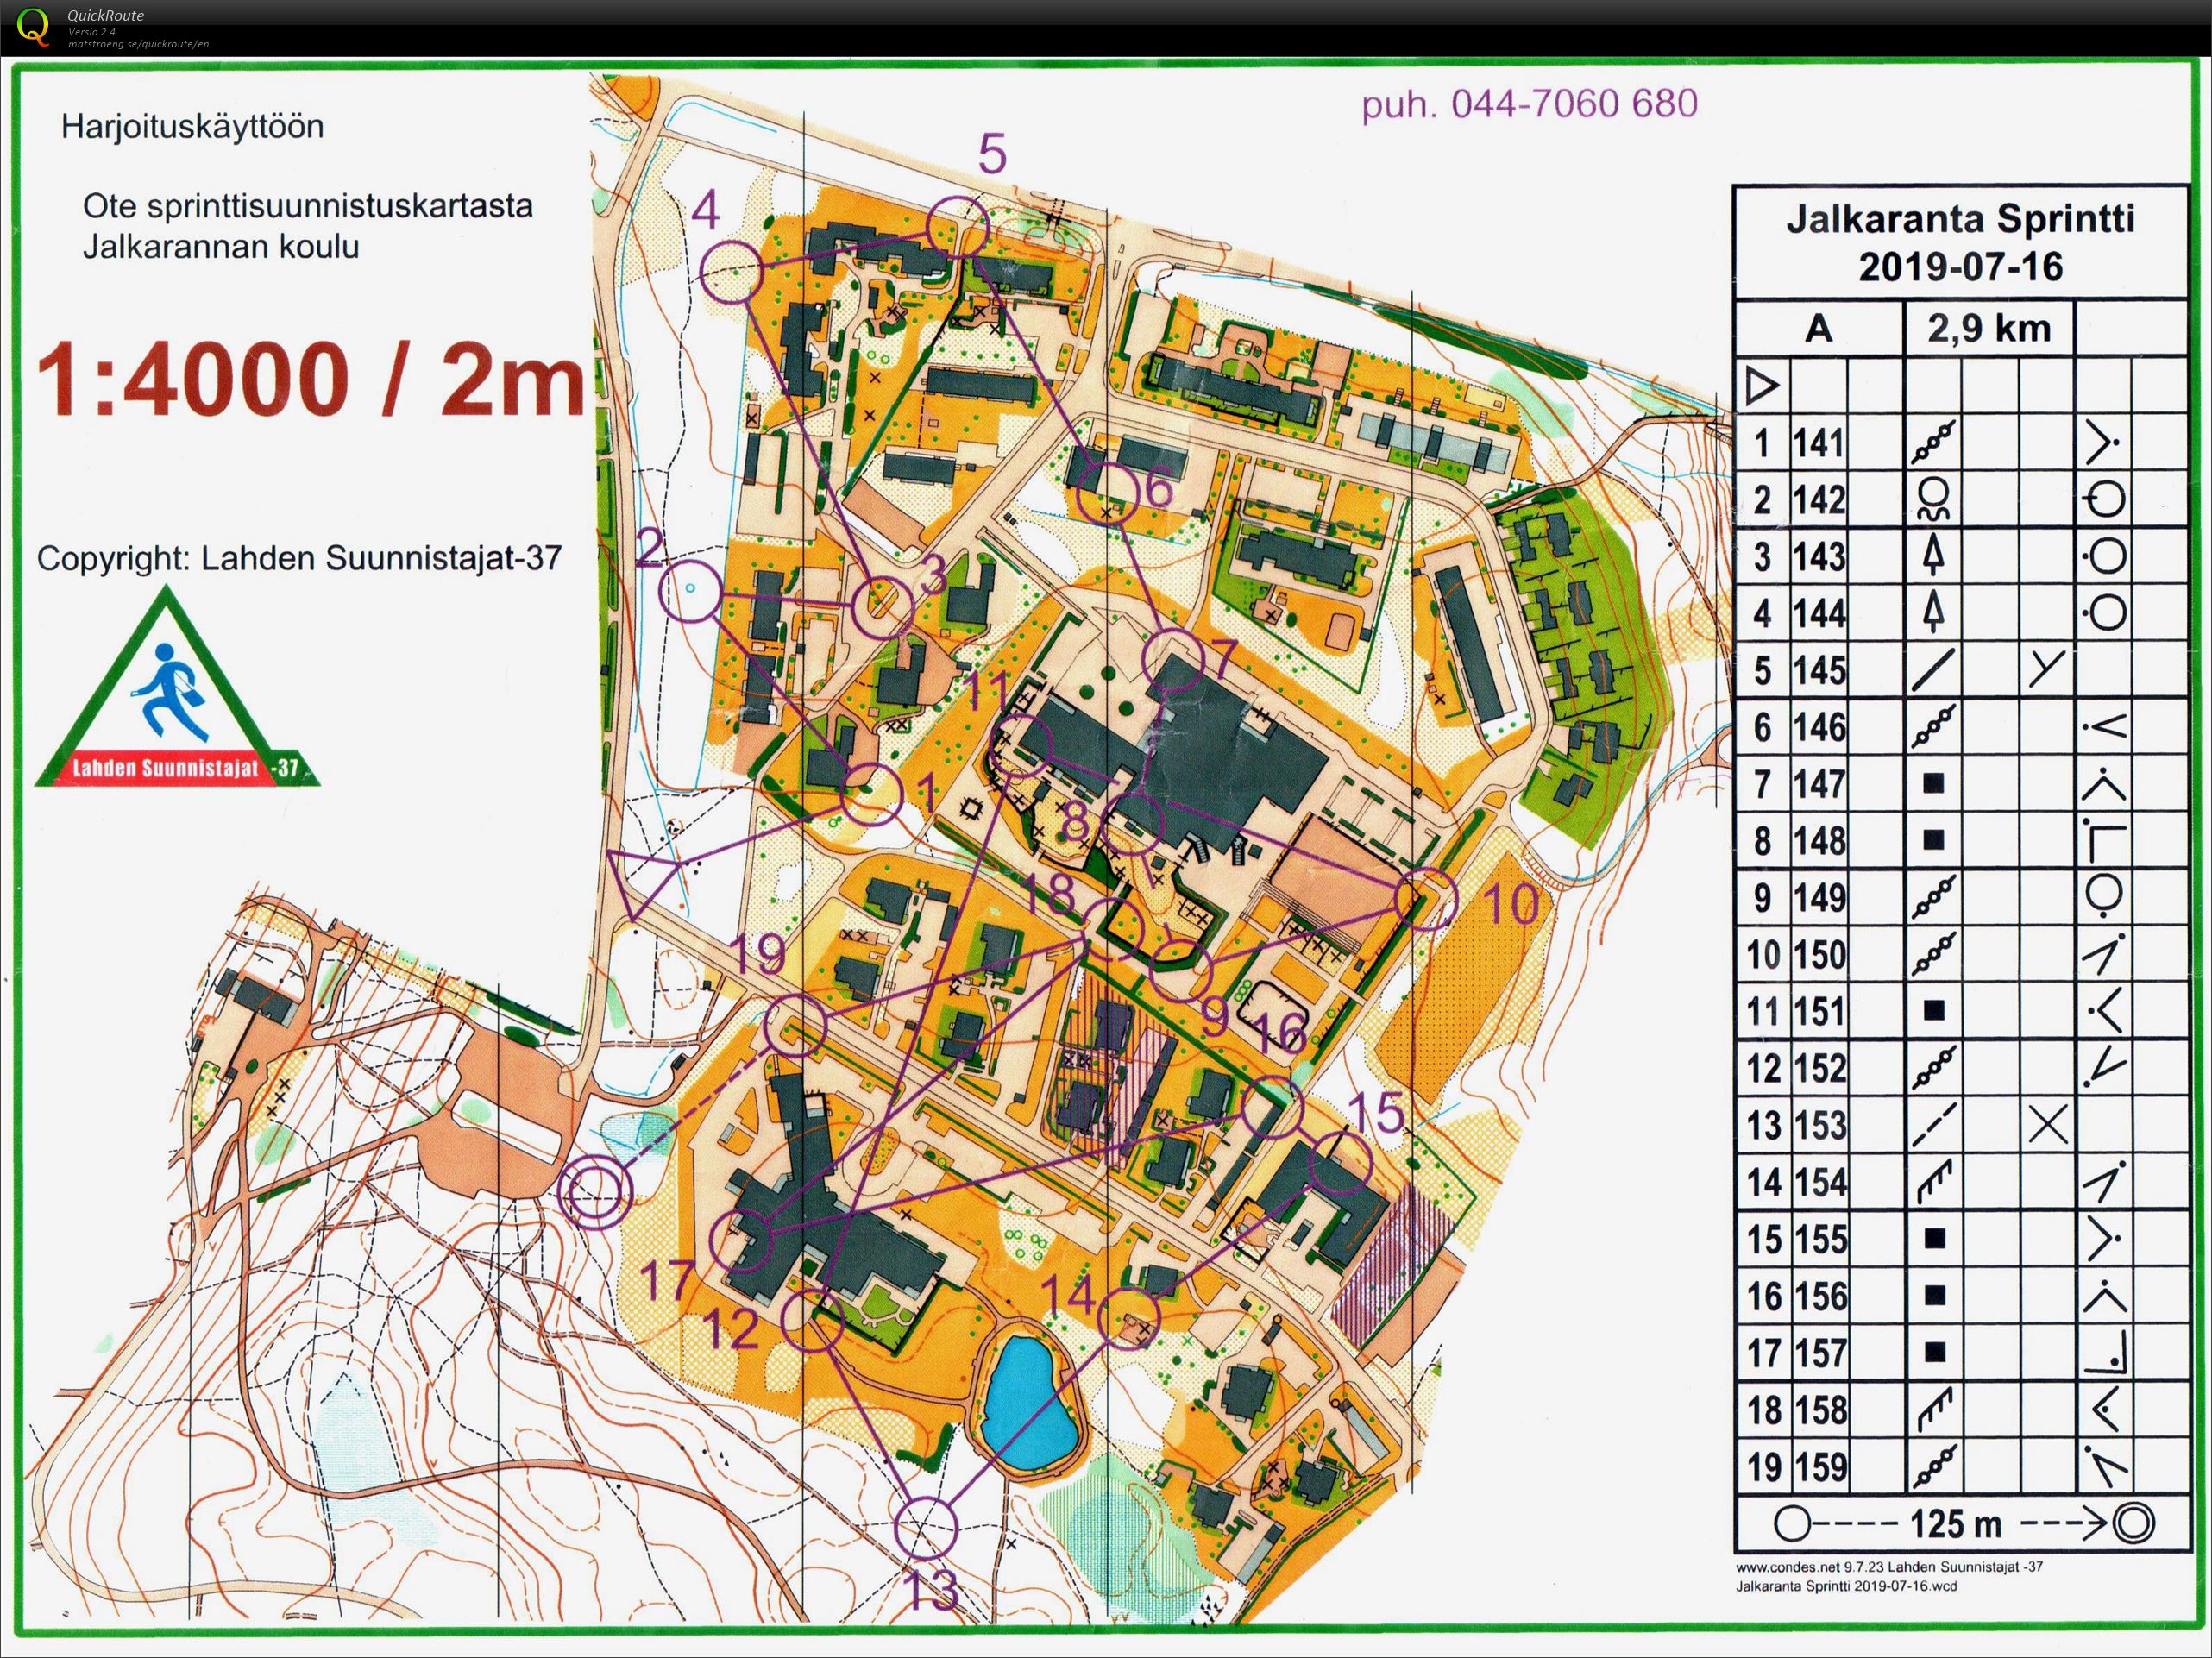This screenshot has height=1658, width=2212.
Task: Click the 'puh. 044-7060 680' phone text
Action: 1530,104
